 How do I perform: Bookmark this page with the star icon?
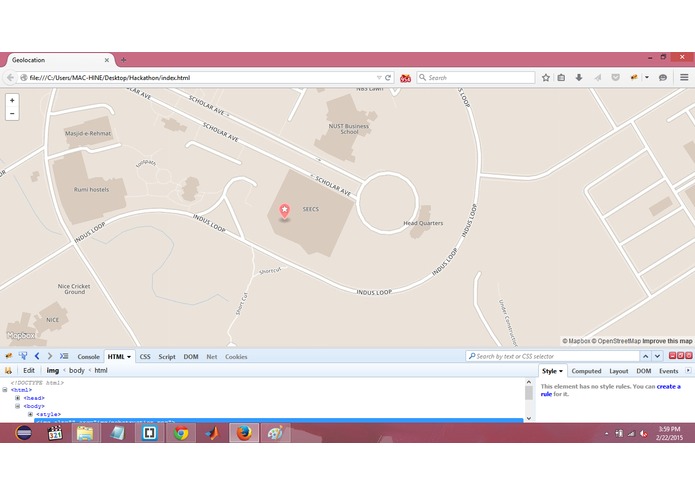point(546,78)
